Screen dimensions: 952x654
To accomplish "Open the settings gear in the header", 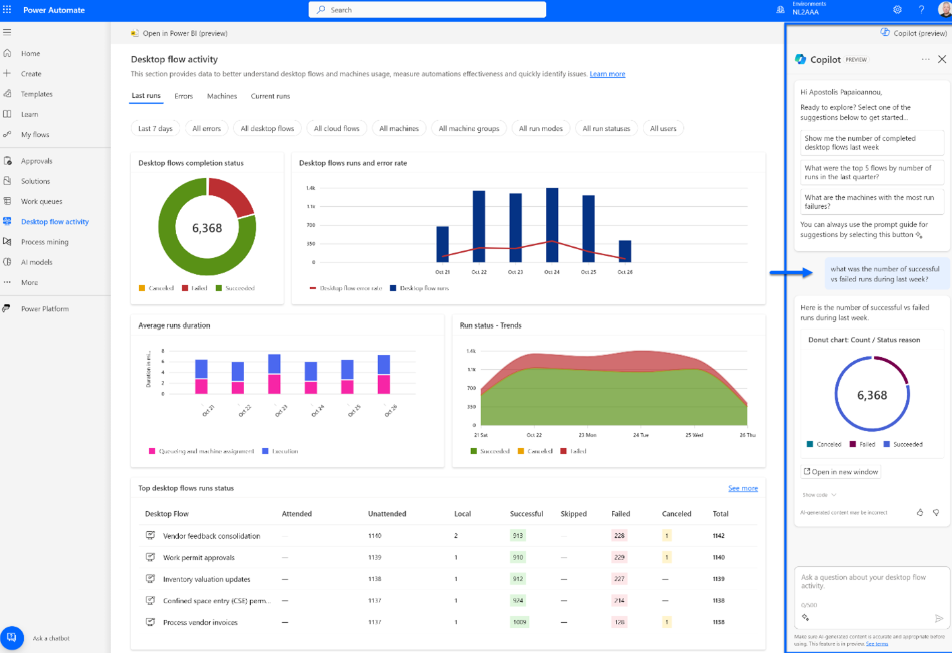I will point(897,9).
